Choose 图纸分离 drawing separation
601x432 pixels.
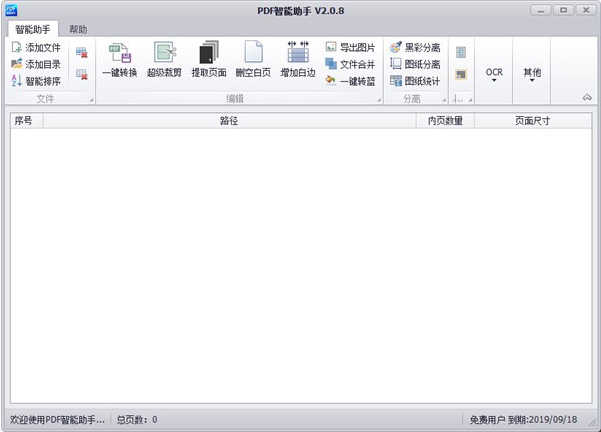(x=415, y=64)
